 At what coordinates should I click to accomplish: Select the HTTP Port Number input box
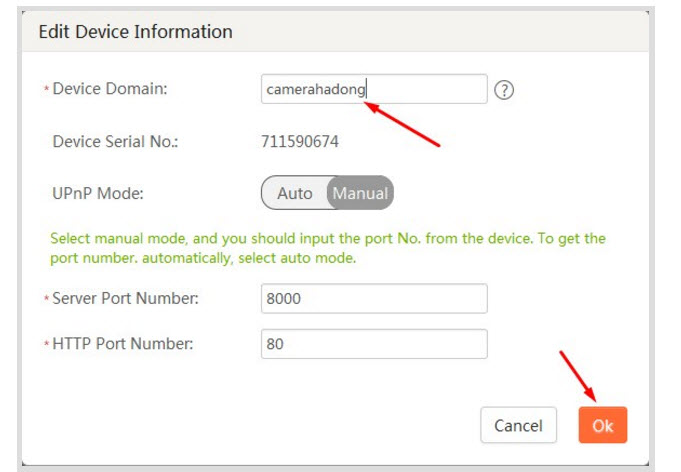click(374, 344)
